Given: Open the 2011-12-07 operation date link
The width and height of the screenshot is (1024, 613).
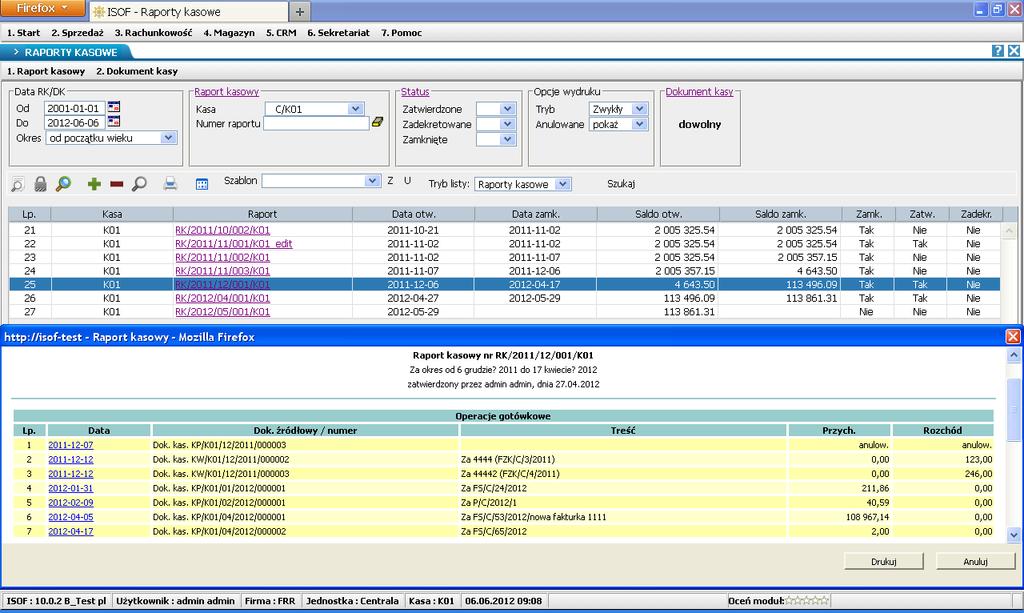Looking at the screenshot, I should [x=71, y=445].
